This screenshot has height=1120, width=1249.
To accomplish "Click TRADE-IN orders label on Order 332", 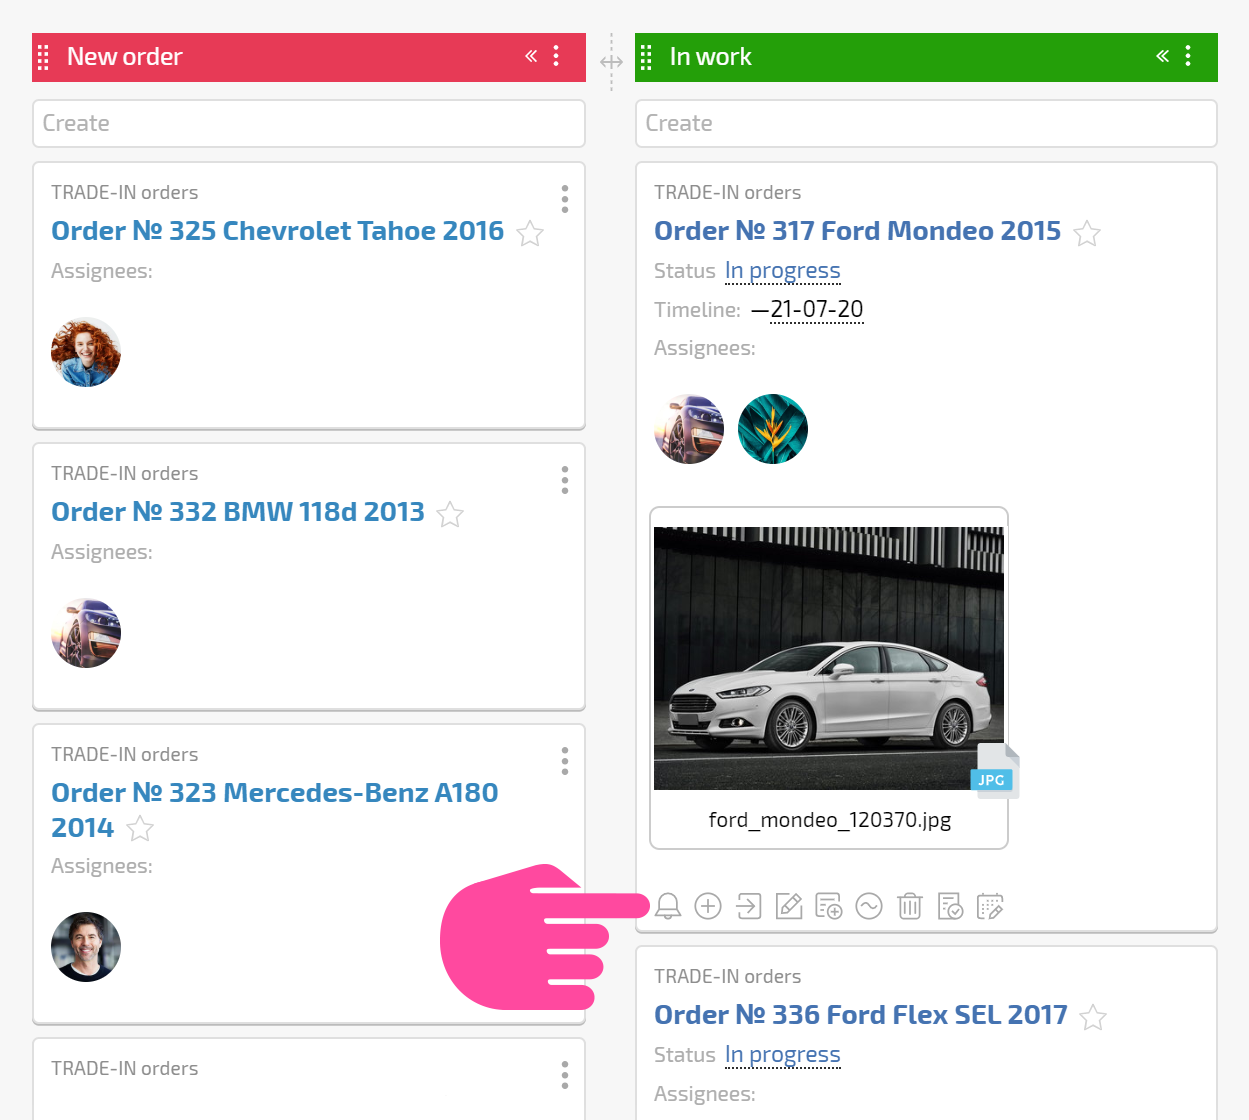I will pyautogui.click(x=125, y=473).
